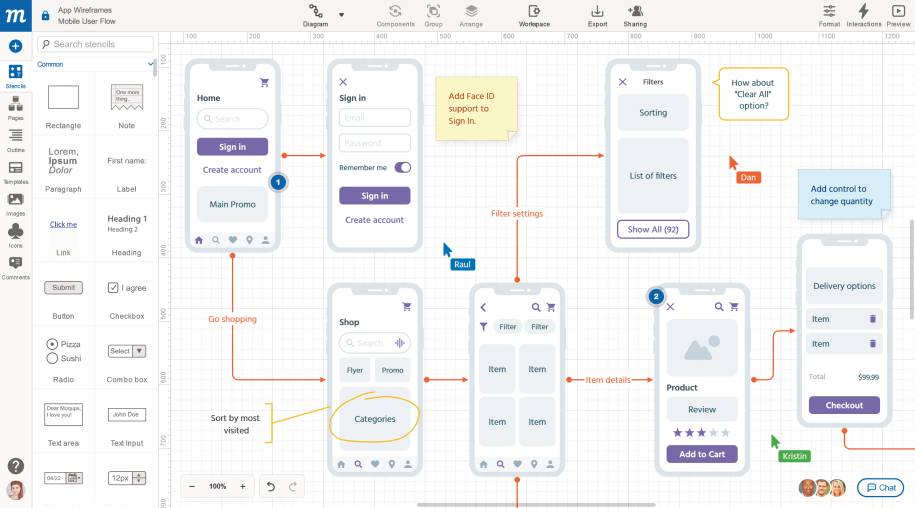Switch to the Images sidebar tab

tap(16, 204)
